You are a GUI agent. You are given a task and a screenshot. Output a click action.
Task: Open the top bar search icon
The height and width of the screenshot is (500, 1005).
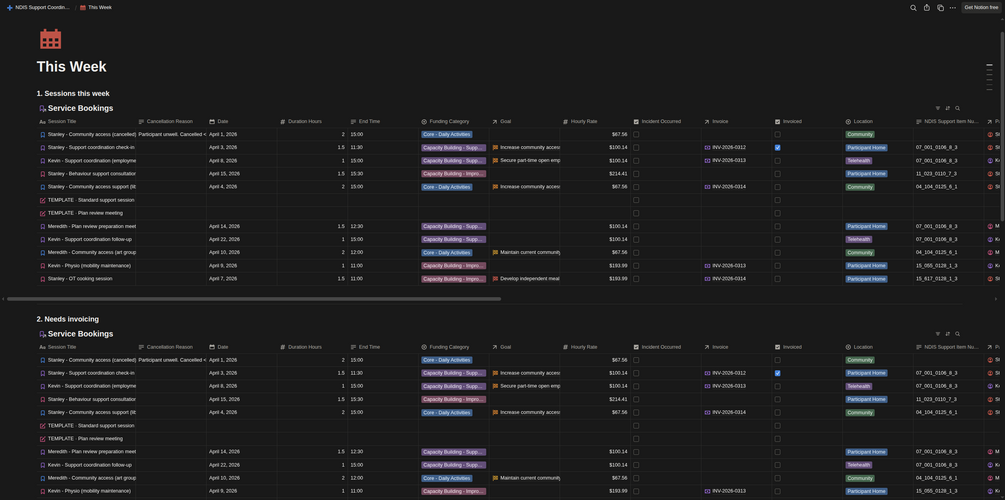click(913, 8)
